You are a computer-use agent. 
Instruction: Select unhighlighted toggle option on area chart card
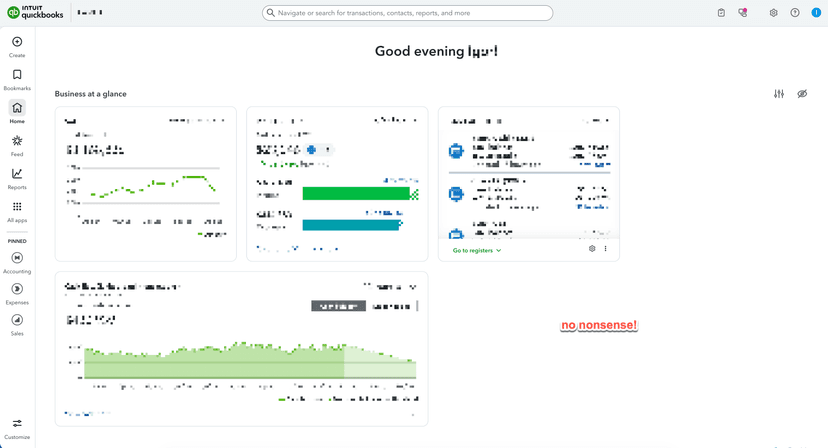[x=391, y=306]
